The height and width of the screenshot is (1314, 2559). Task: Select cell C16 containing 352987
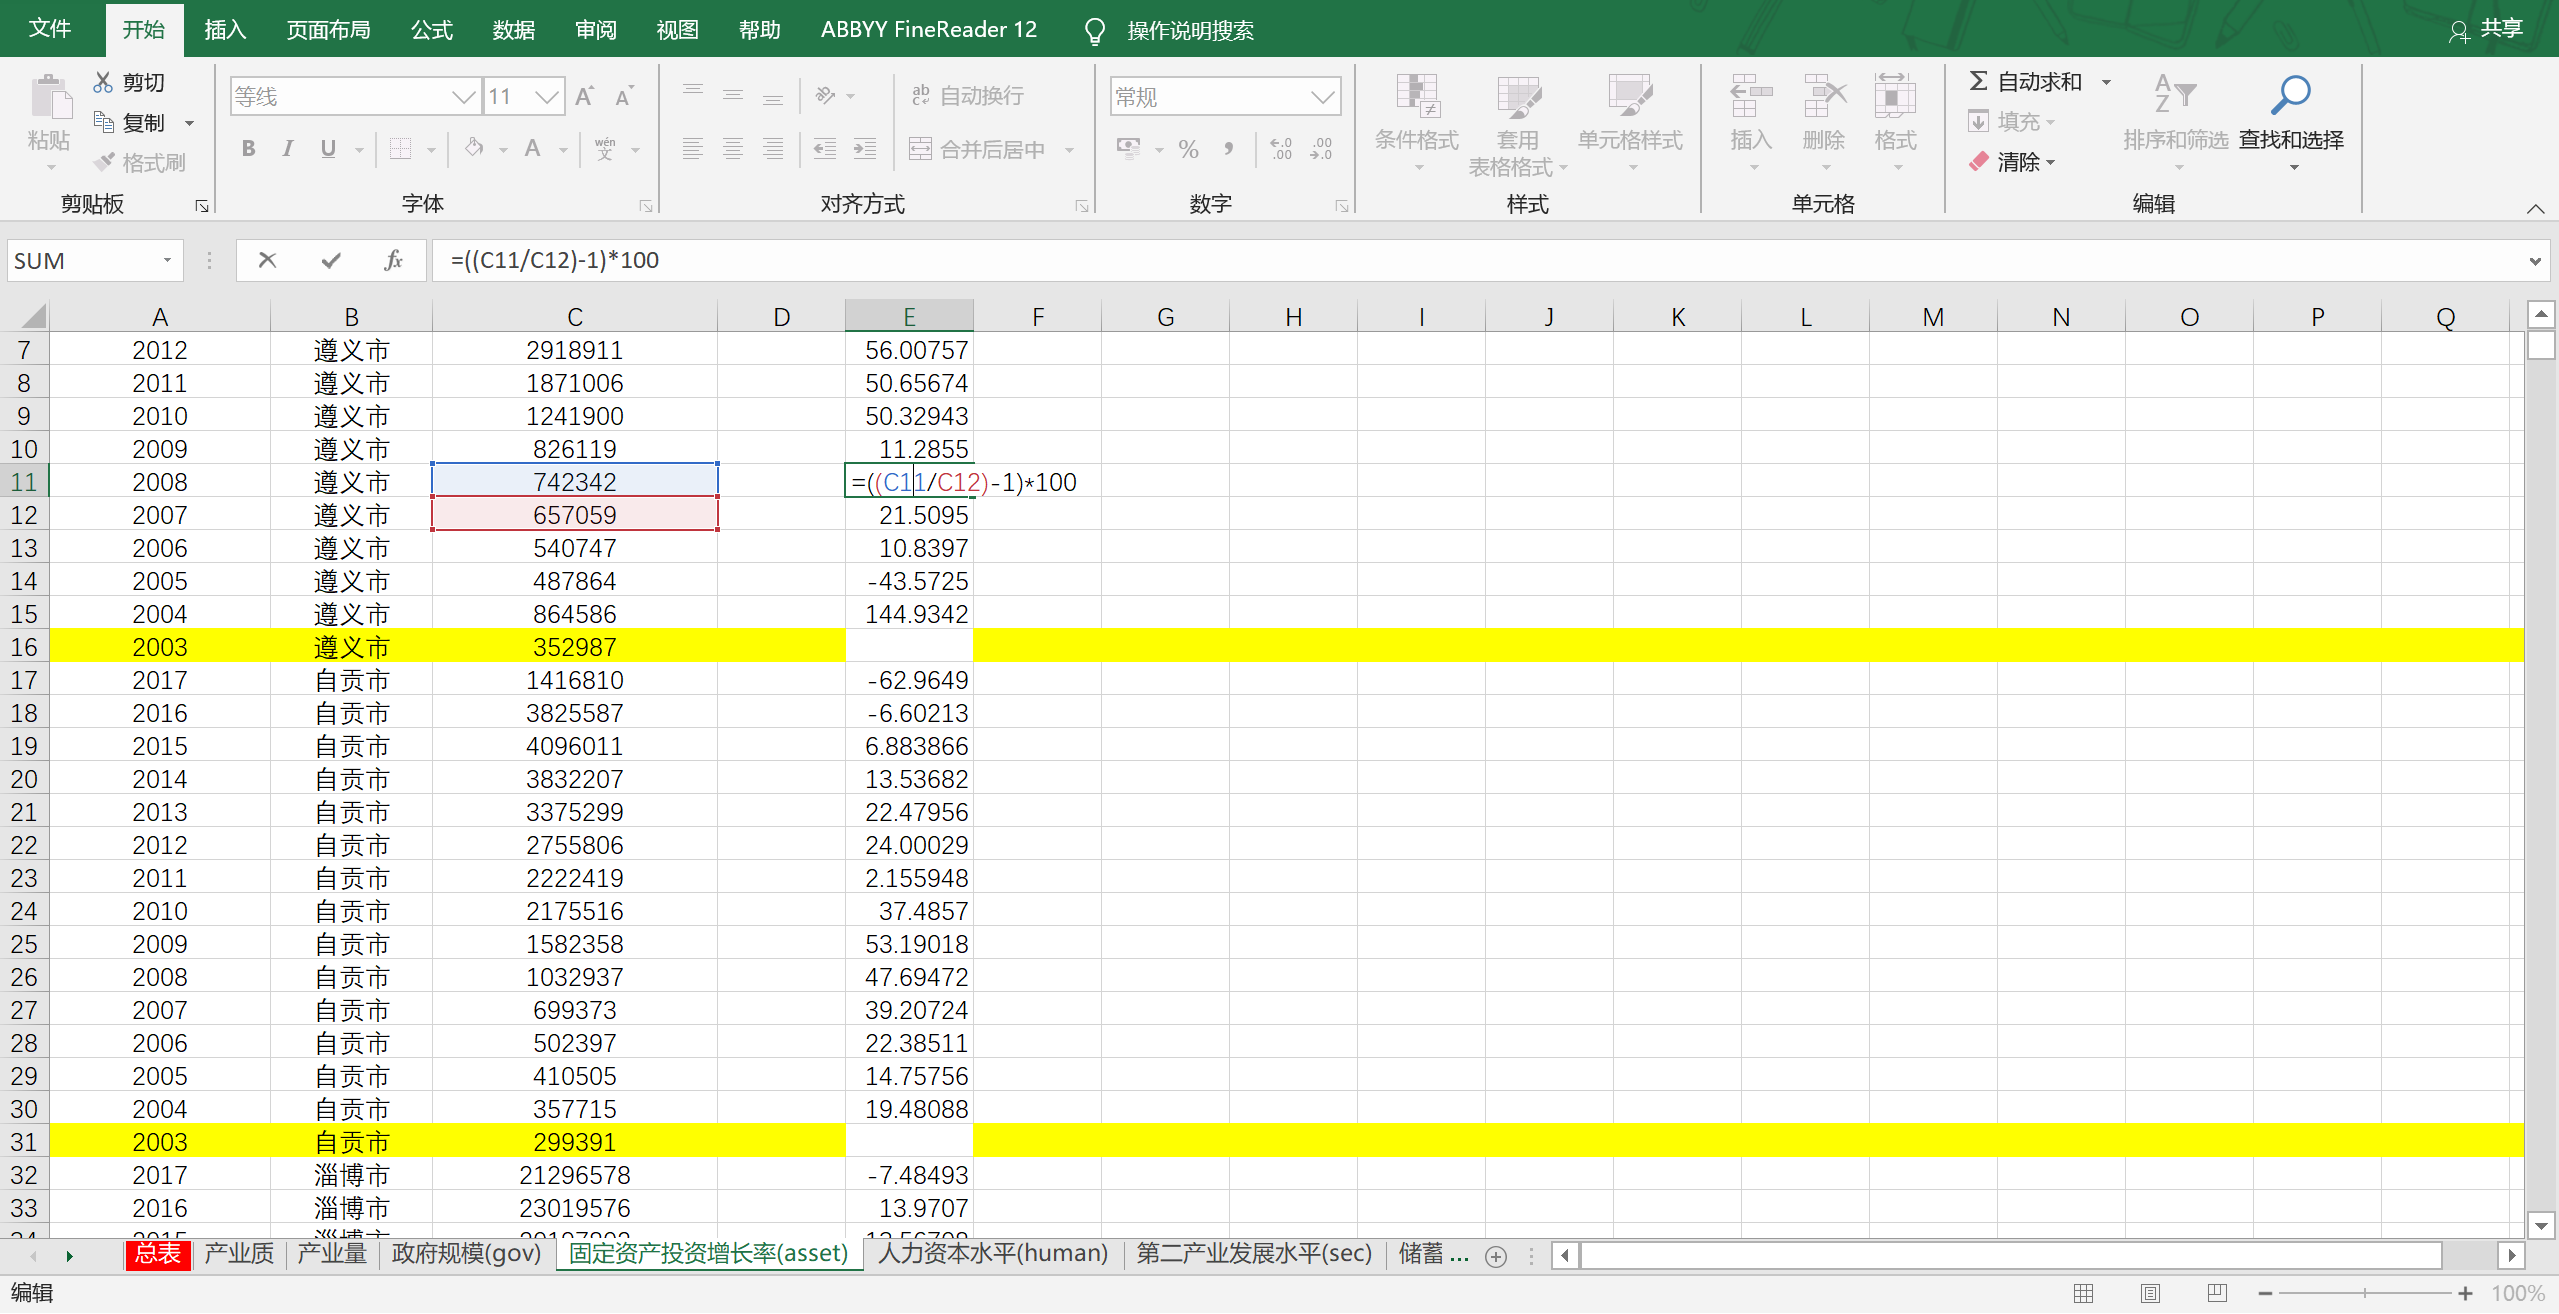pos(574,647)
